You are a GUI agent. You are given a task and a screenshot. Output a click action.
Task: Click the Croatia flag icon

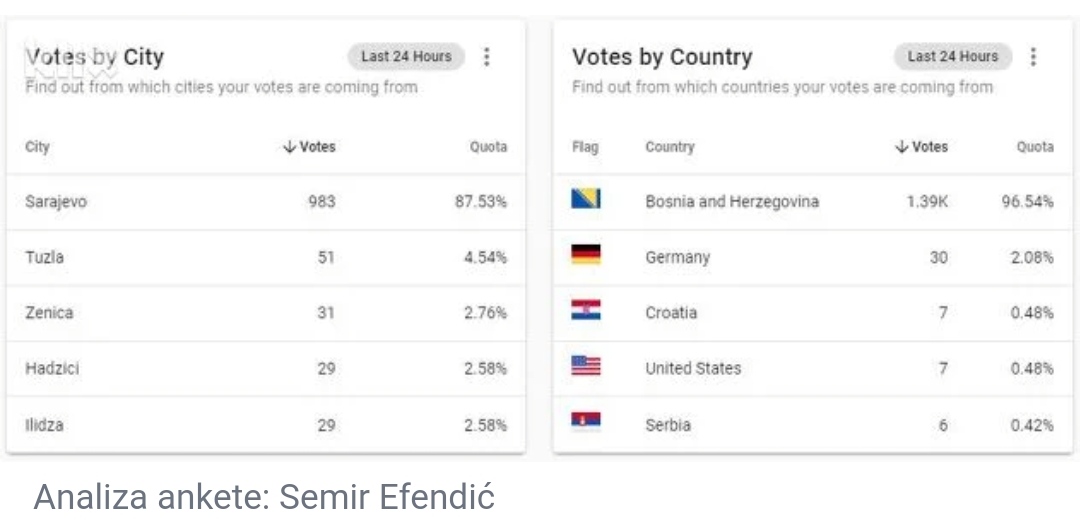[585, 310]
